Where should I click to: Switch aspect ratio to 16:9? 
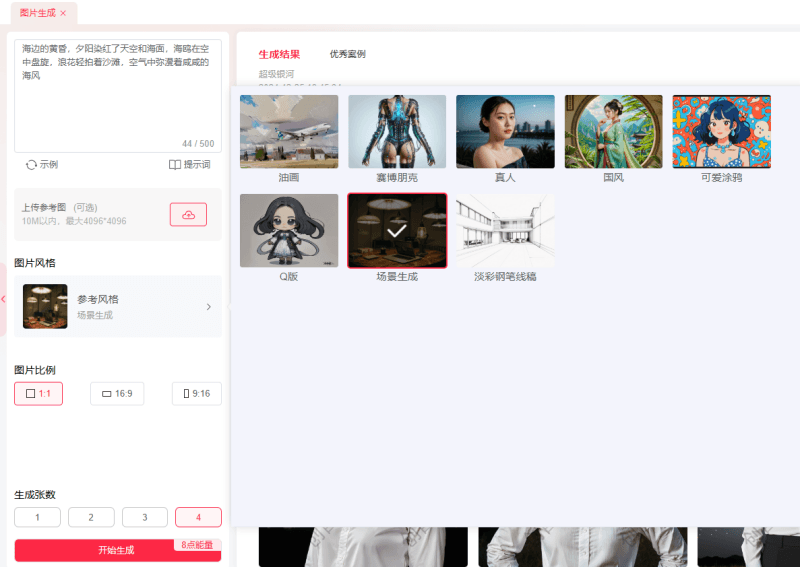pos(117,394)
